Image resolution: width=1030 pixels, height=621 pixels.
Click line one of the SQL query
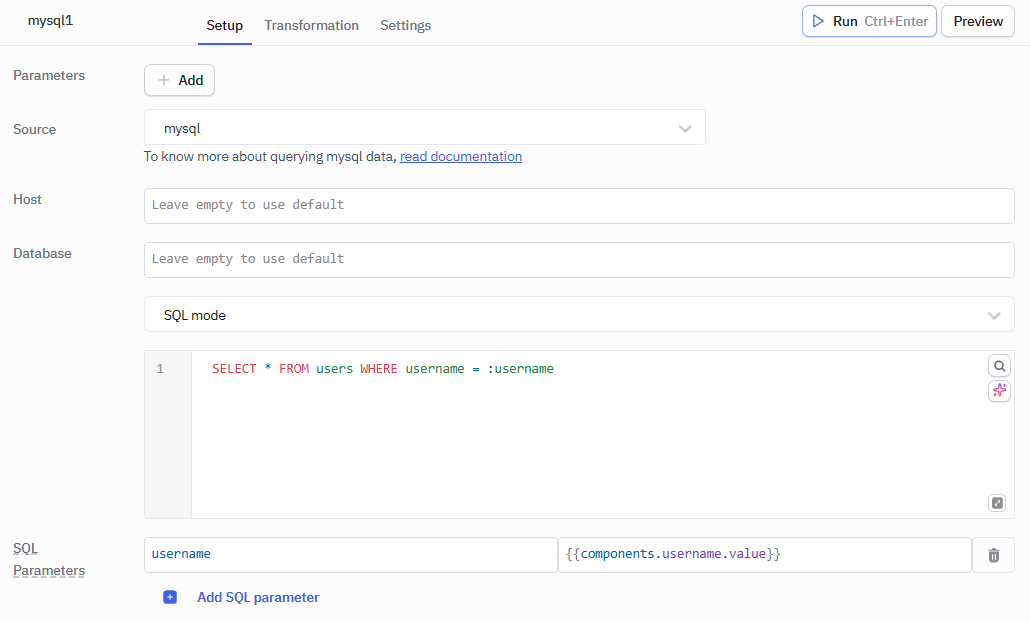(x=382, y=368)
